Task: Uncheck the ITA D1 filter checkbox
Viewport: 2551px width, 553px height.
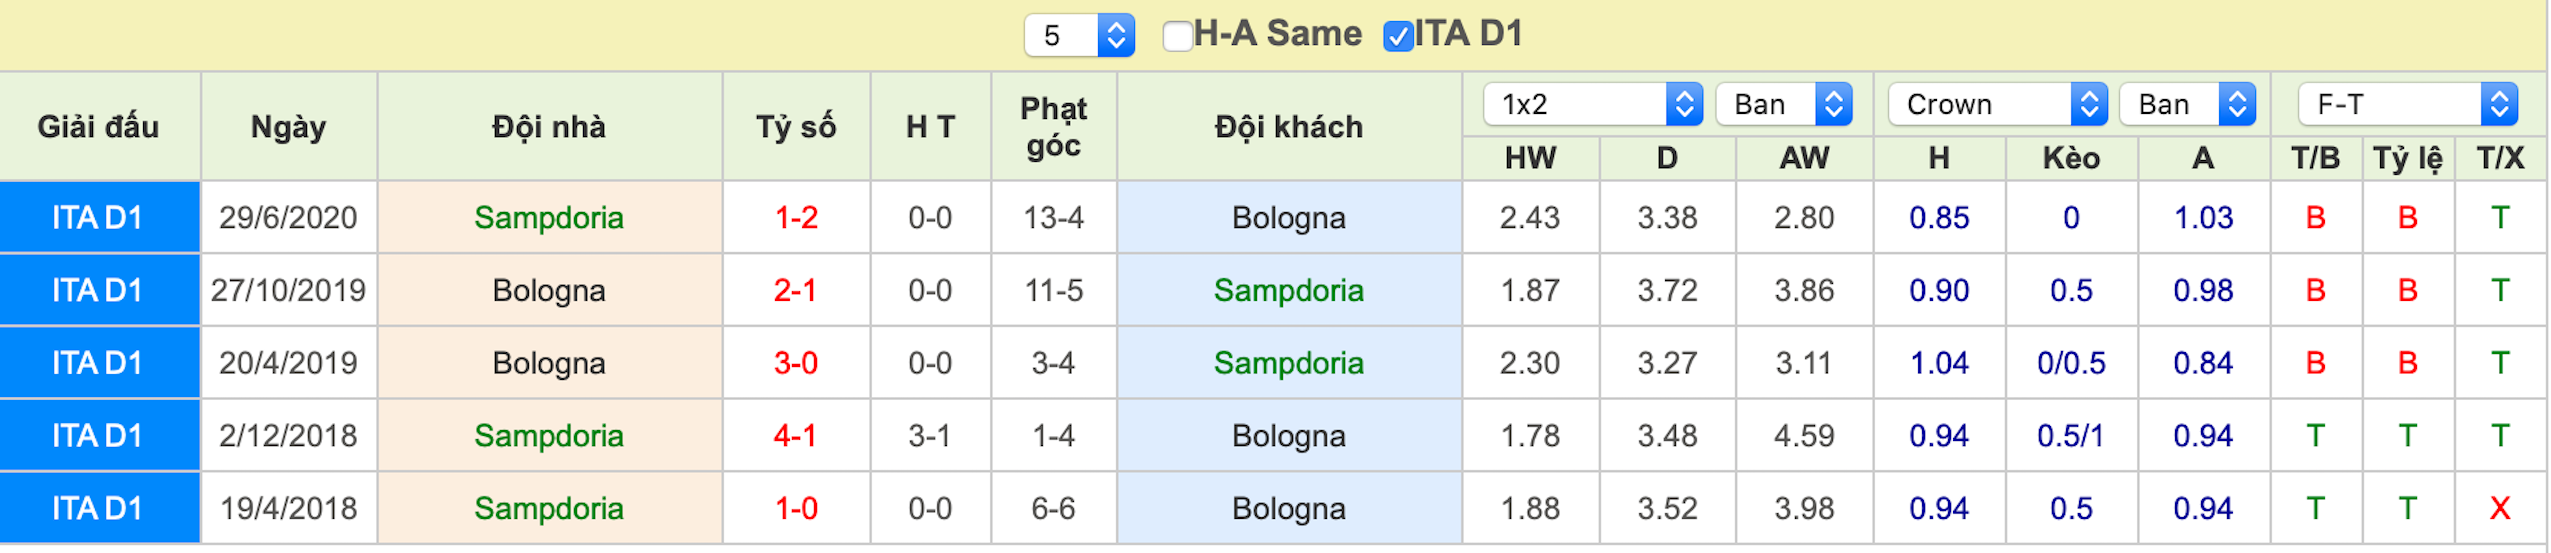Action: 1397,36
